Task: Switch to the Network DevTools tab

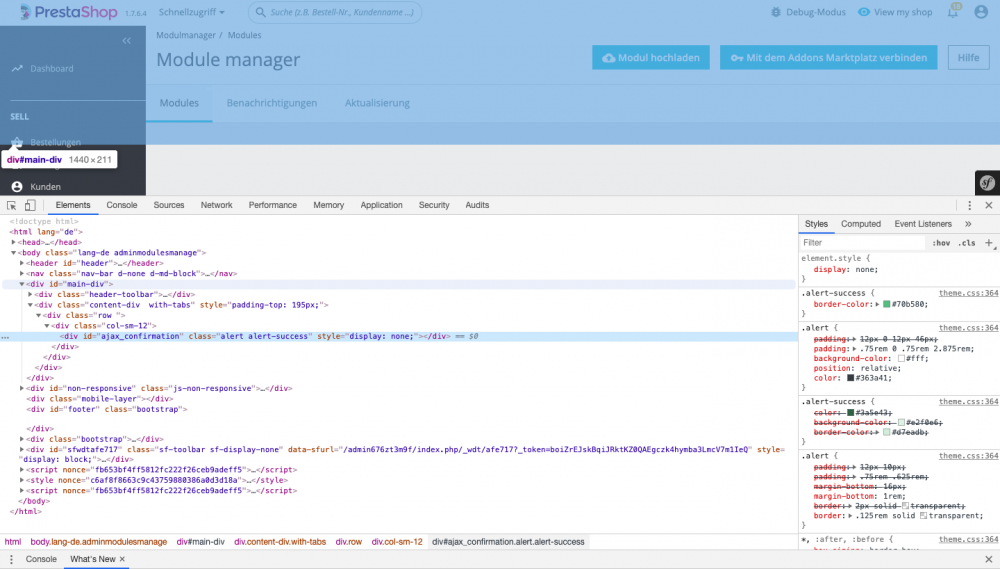Action: point(216,205)
